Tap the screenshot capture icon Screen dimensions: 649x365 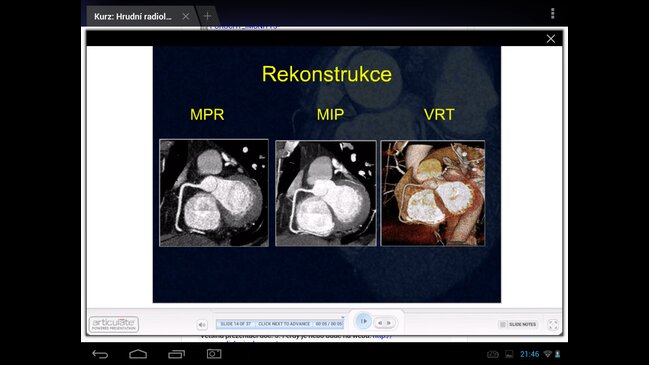214,354
